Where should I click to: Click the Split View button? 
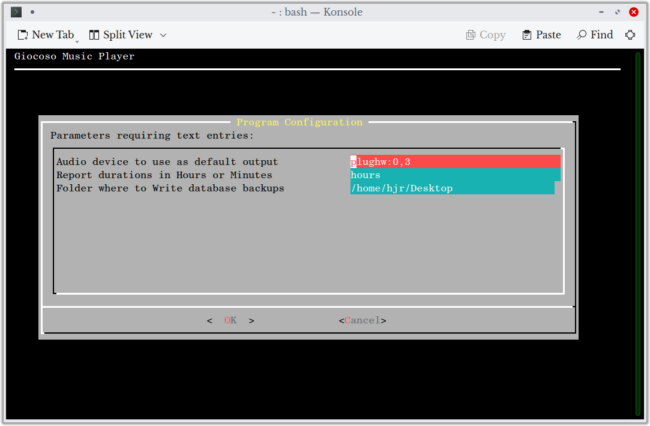pos(121,35)
